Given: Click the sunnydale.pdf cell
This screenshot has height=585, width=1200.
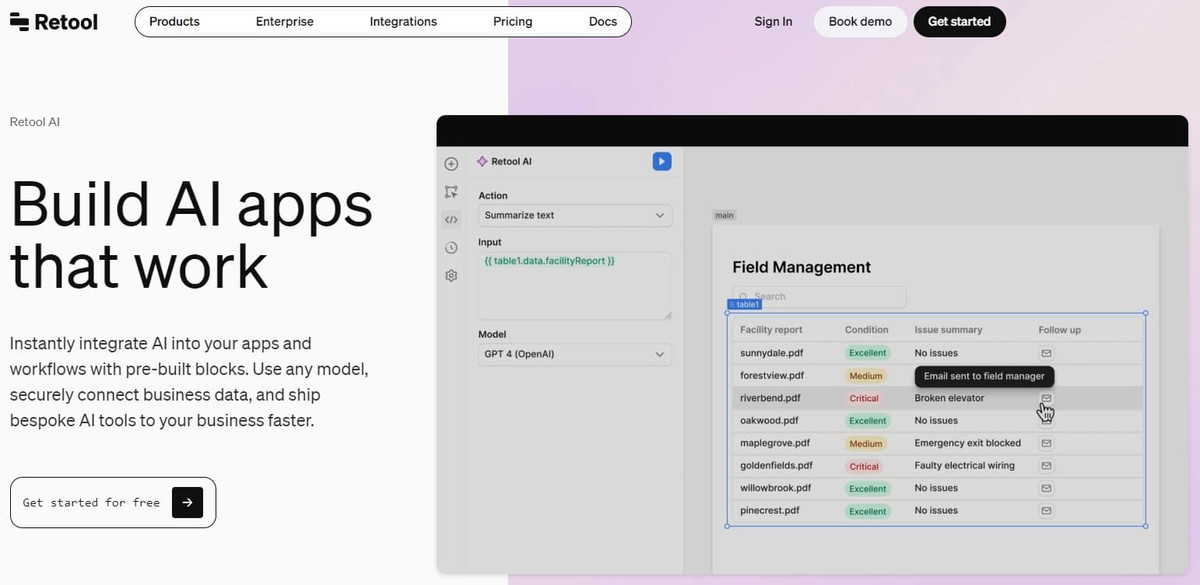Looking at the screenshot, I should 771,353.
